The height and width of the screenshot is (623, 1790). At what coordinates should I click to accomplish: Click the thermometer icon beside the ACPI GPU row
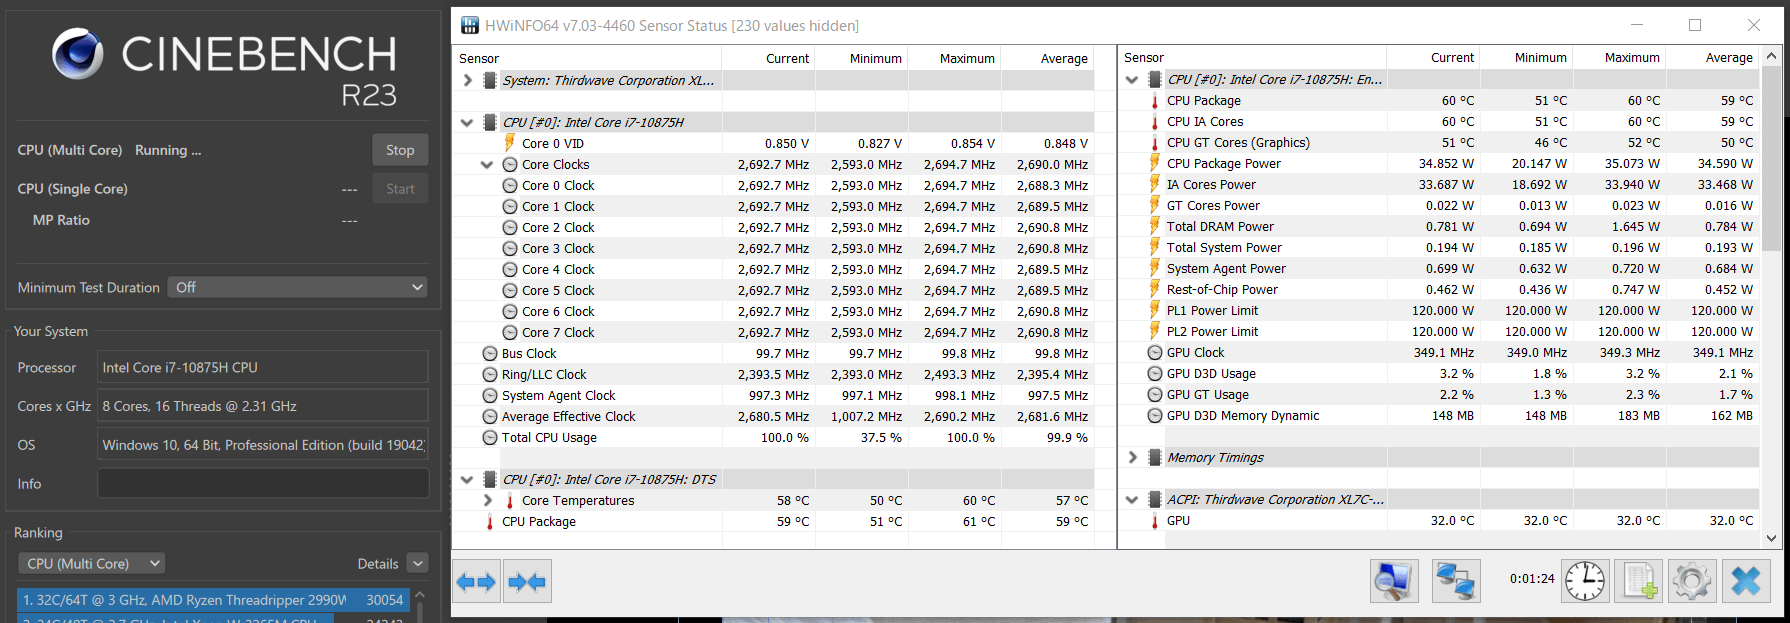click(1155, 521)
